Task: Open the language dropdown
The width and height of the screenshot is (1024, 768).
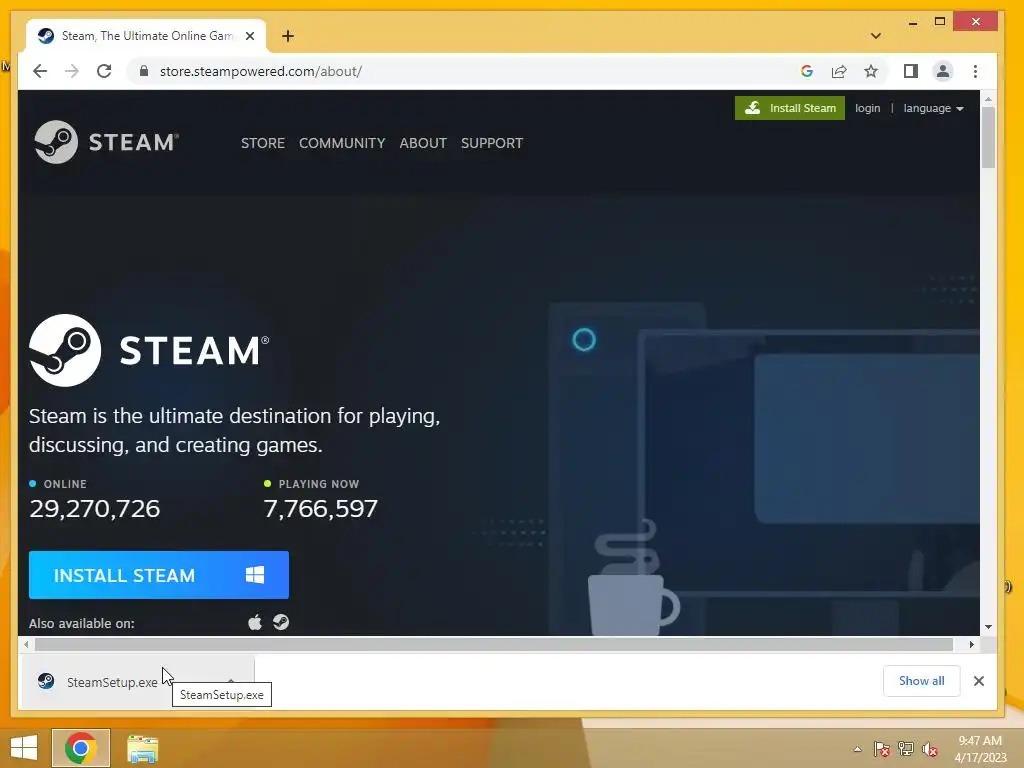Action: [933, 108]
